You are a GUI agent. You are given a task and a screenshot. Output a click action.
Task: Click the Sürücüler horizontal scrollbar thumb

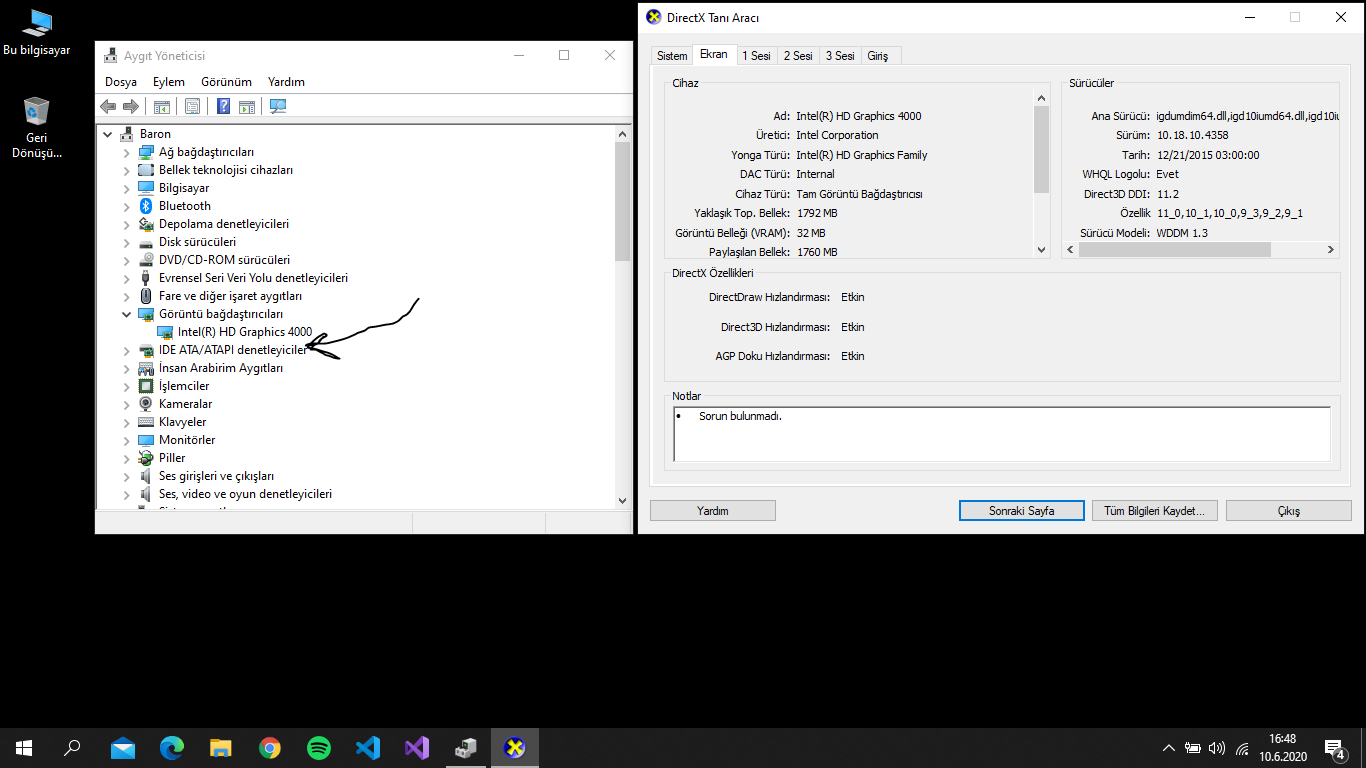1175,250
